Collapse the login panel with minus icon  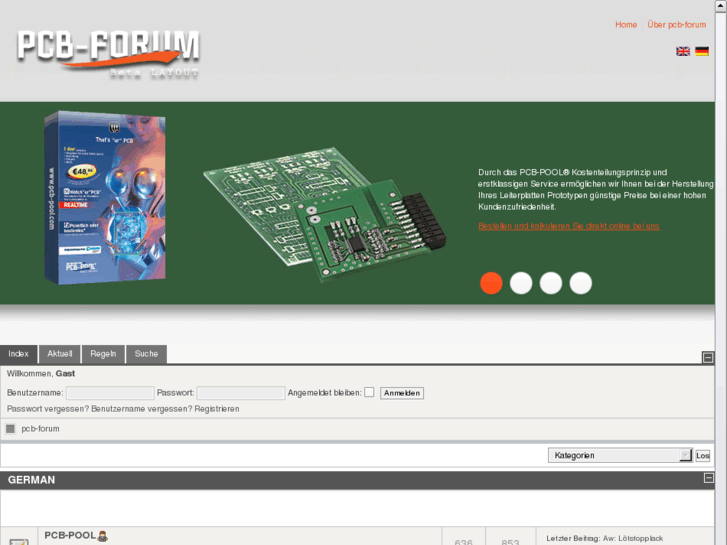(708, 358)
